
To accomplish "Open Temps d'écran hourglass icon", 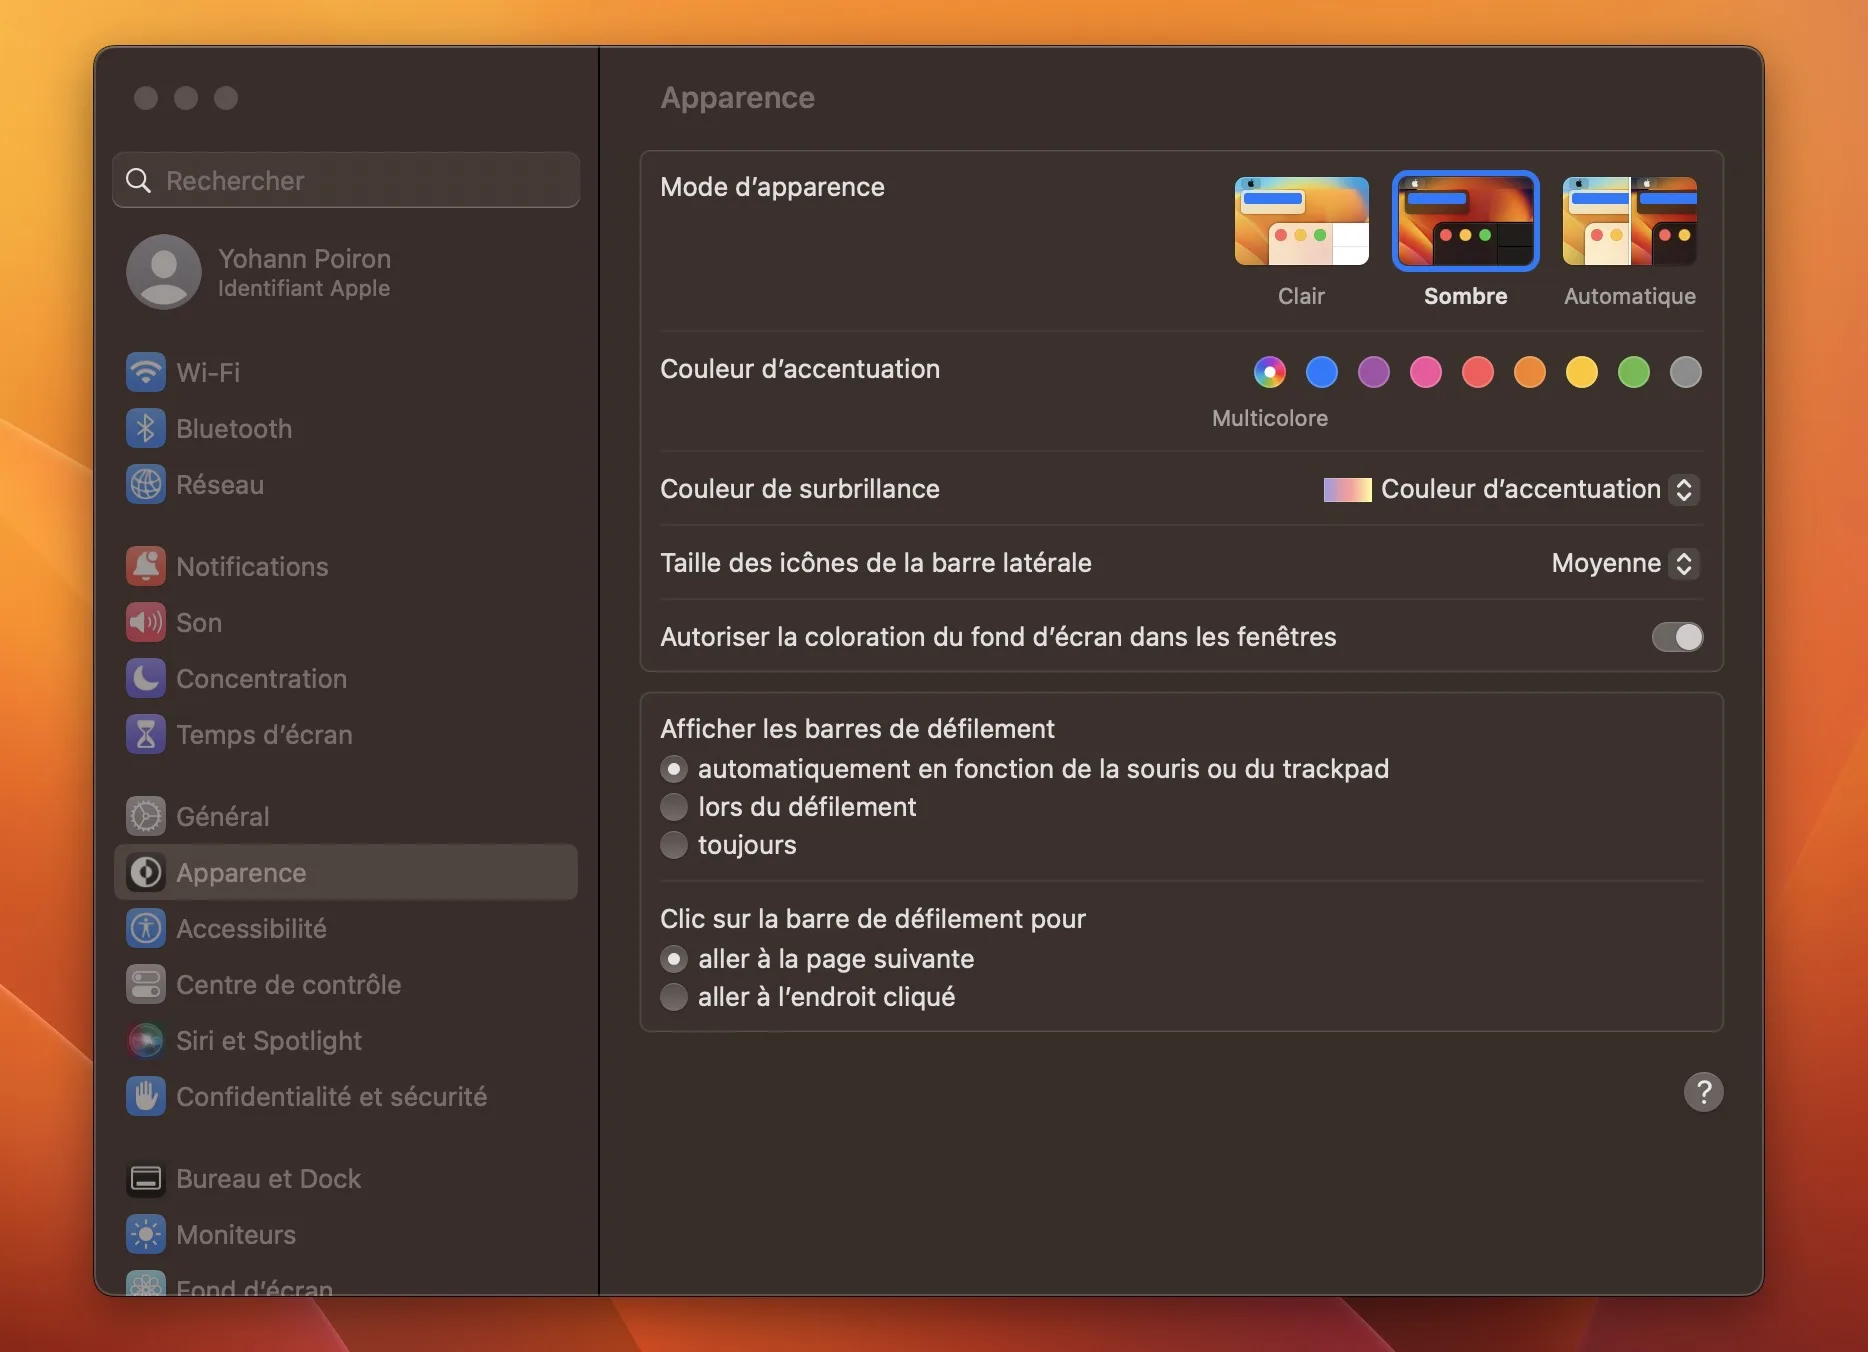I will 146,734.
